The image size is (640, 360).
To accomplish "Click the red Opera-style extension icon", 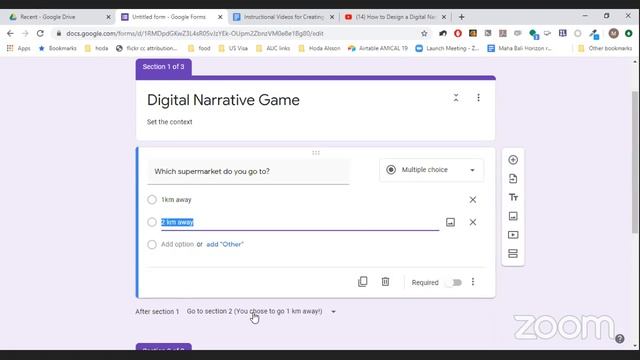I will pyautogui.click(x=458, y=33).
